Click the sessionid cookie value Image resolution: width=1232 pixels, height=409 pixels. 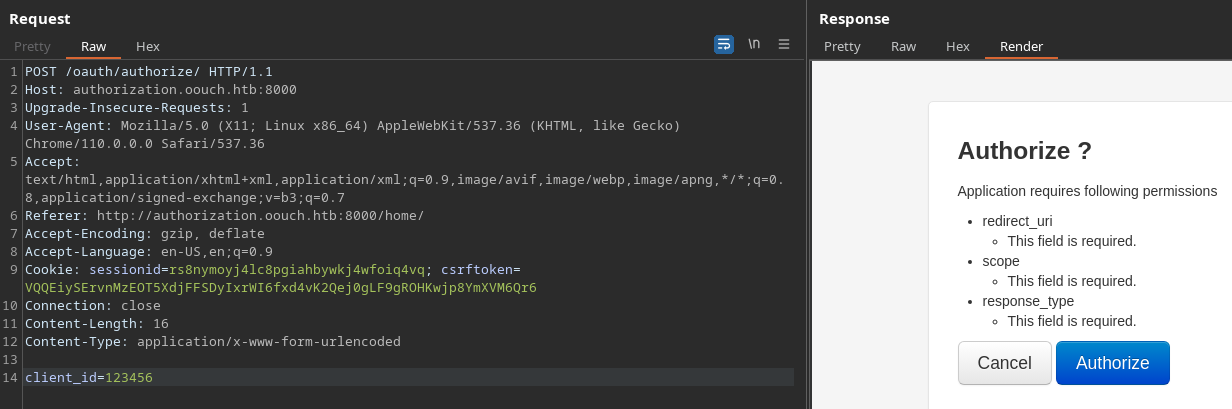[x=297, y=270]
